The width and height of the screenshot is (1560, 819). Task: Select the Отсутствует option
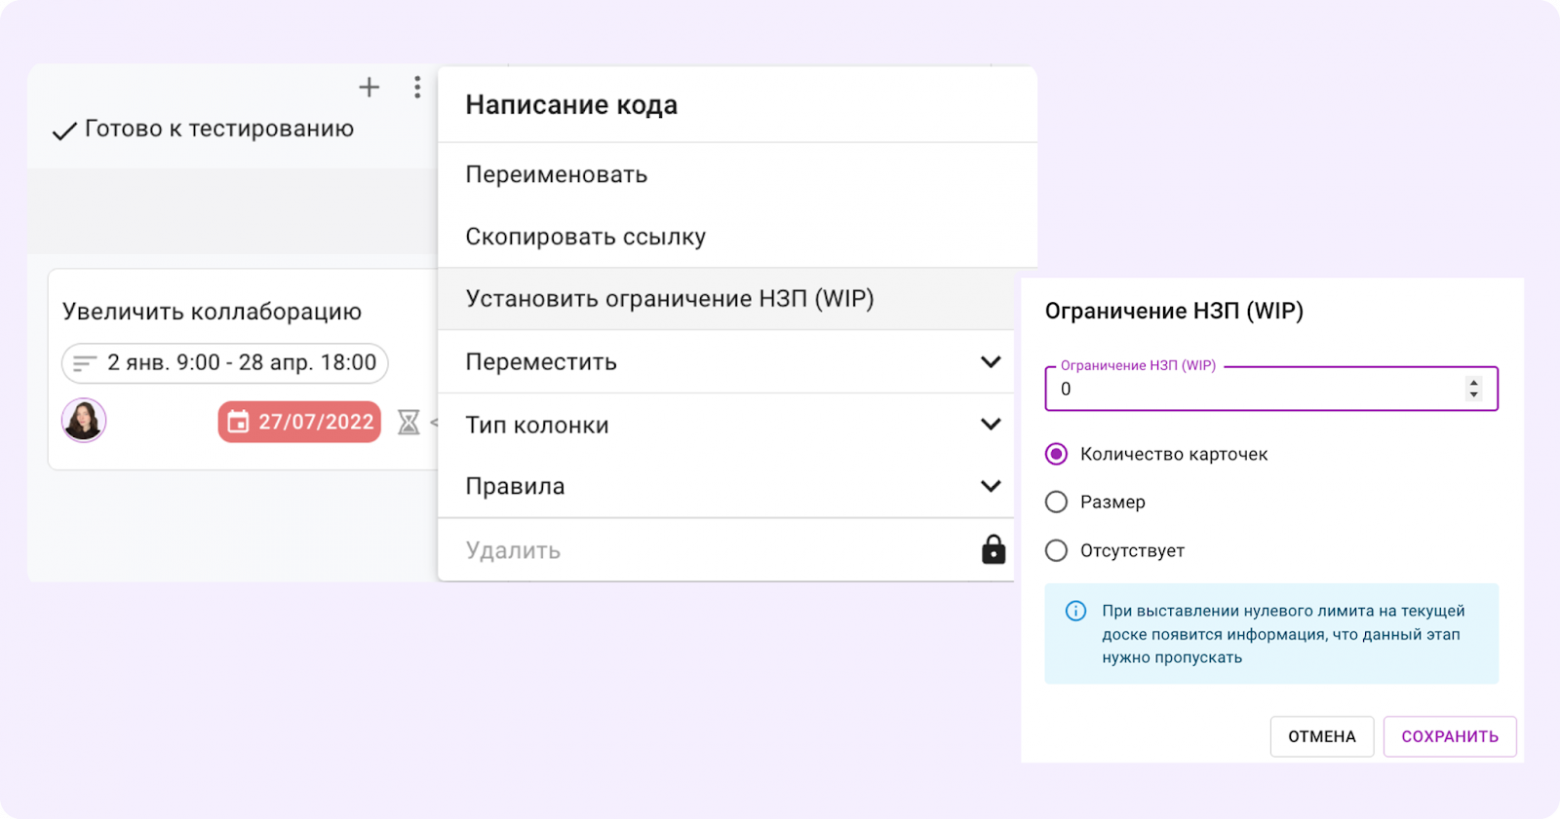pos(1056,550)
